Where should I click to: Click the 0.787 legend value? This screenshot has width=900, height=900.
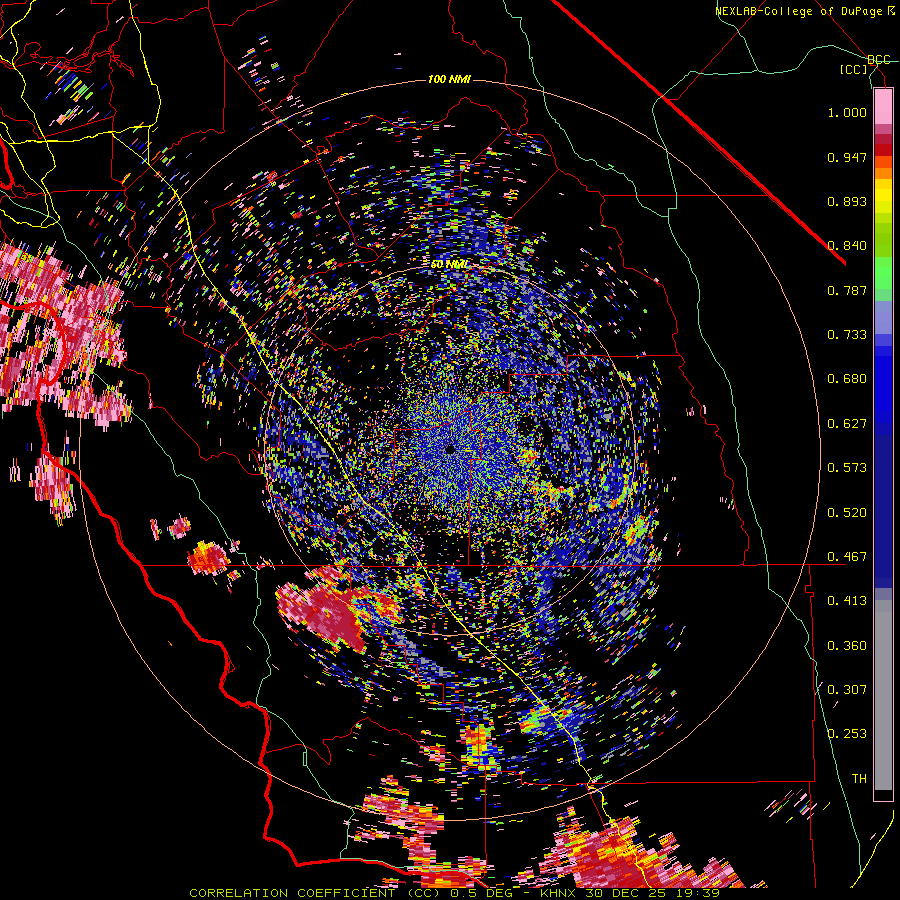point(847,290)
